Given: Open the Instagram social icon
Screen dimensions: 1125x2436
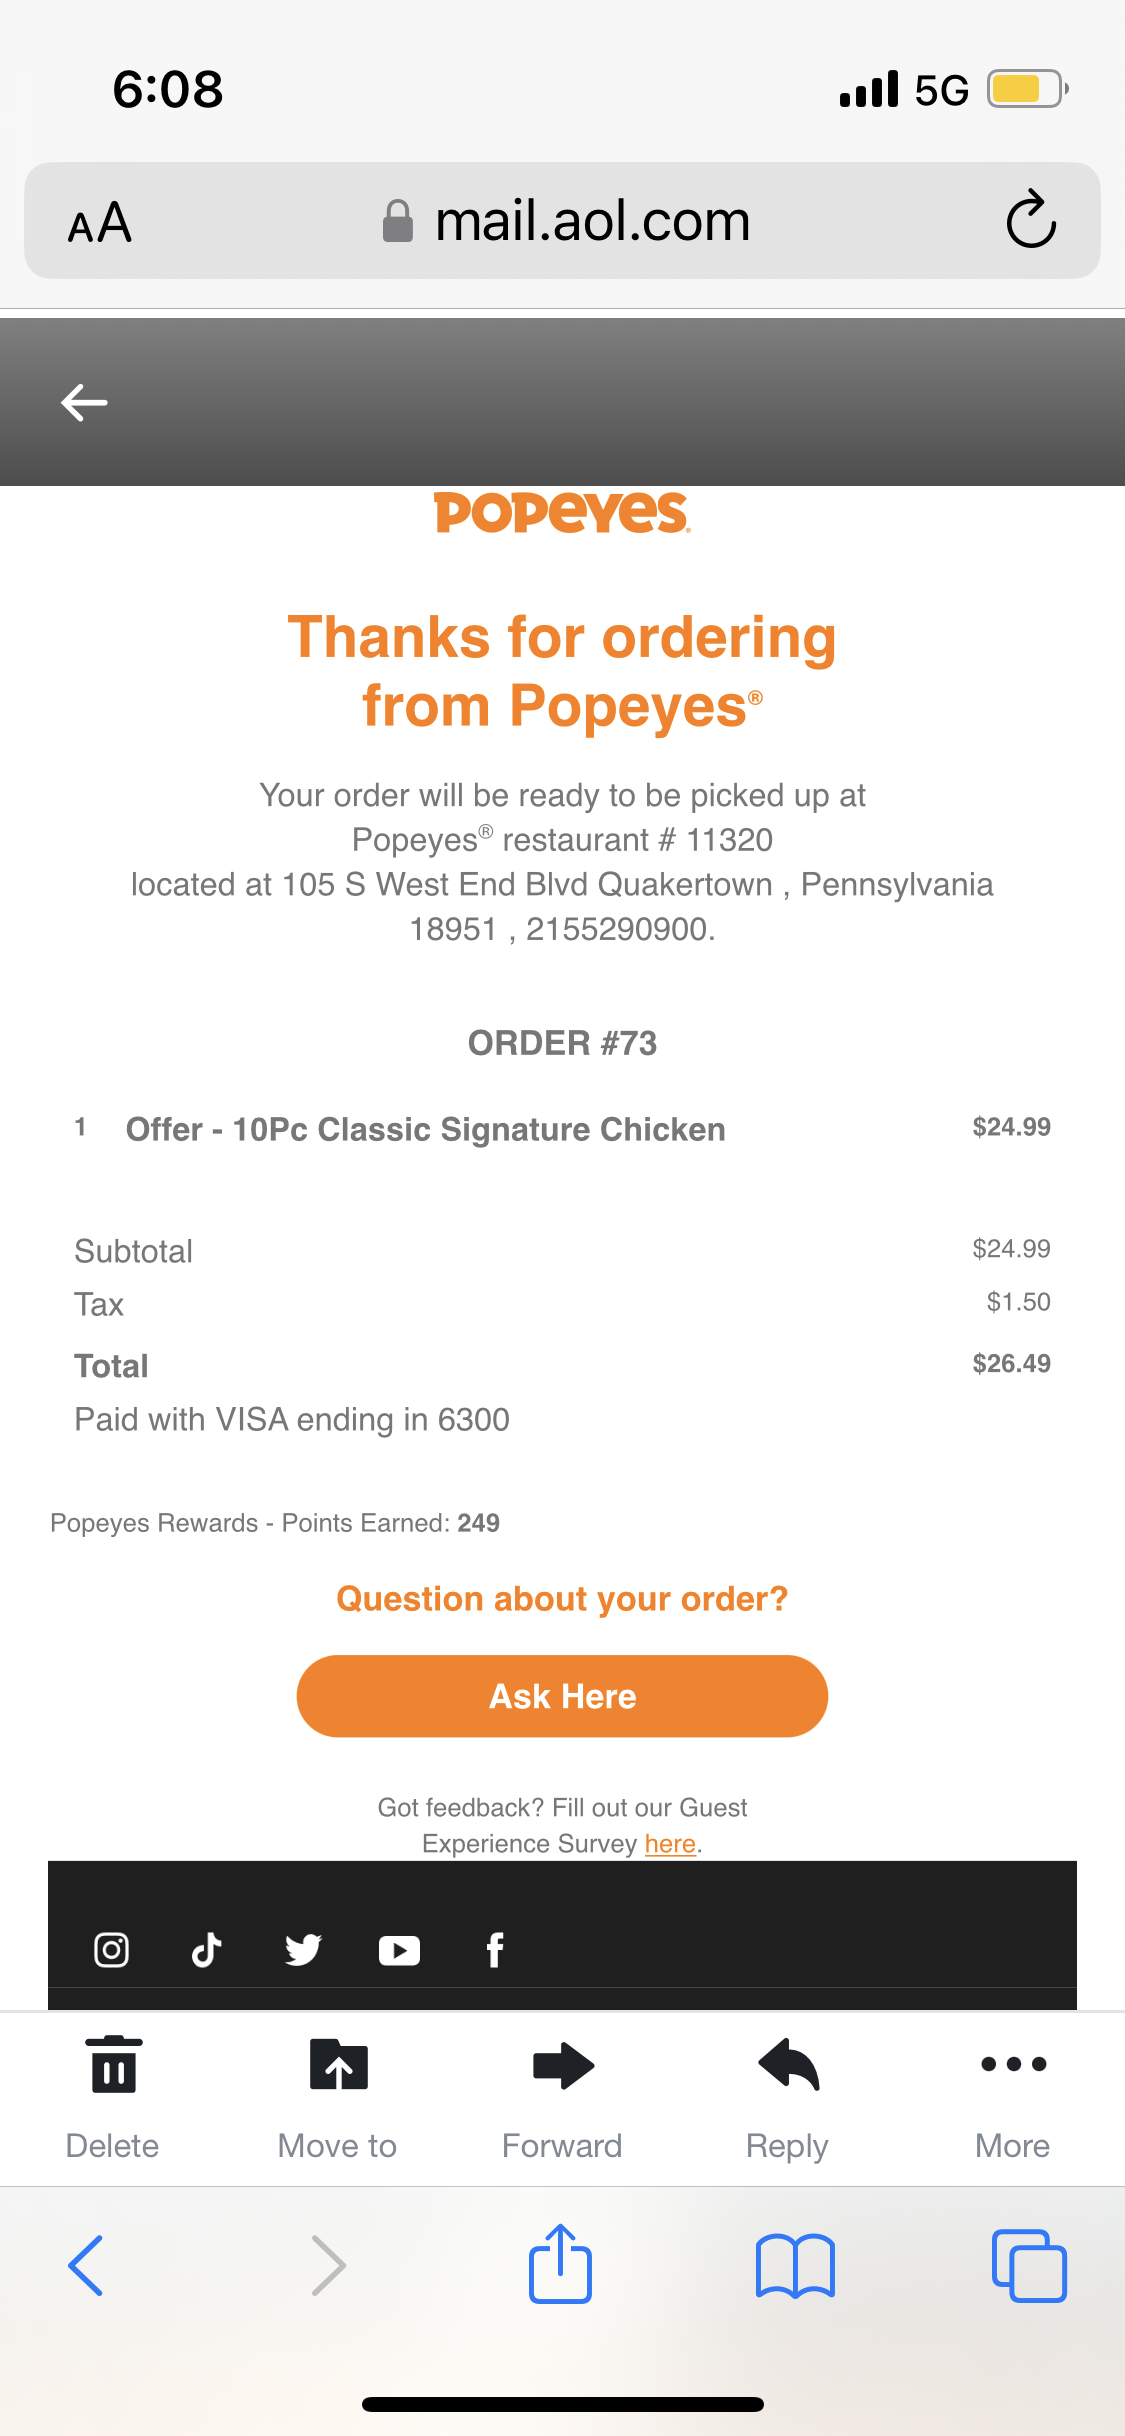Looking at the screenshot, I should [111, 1949].
